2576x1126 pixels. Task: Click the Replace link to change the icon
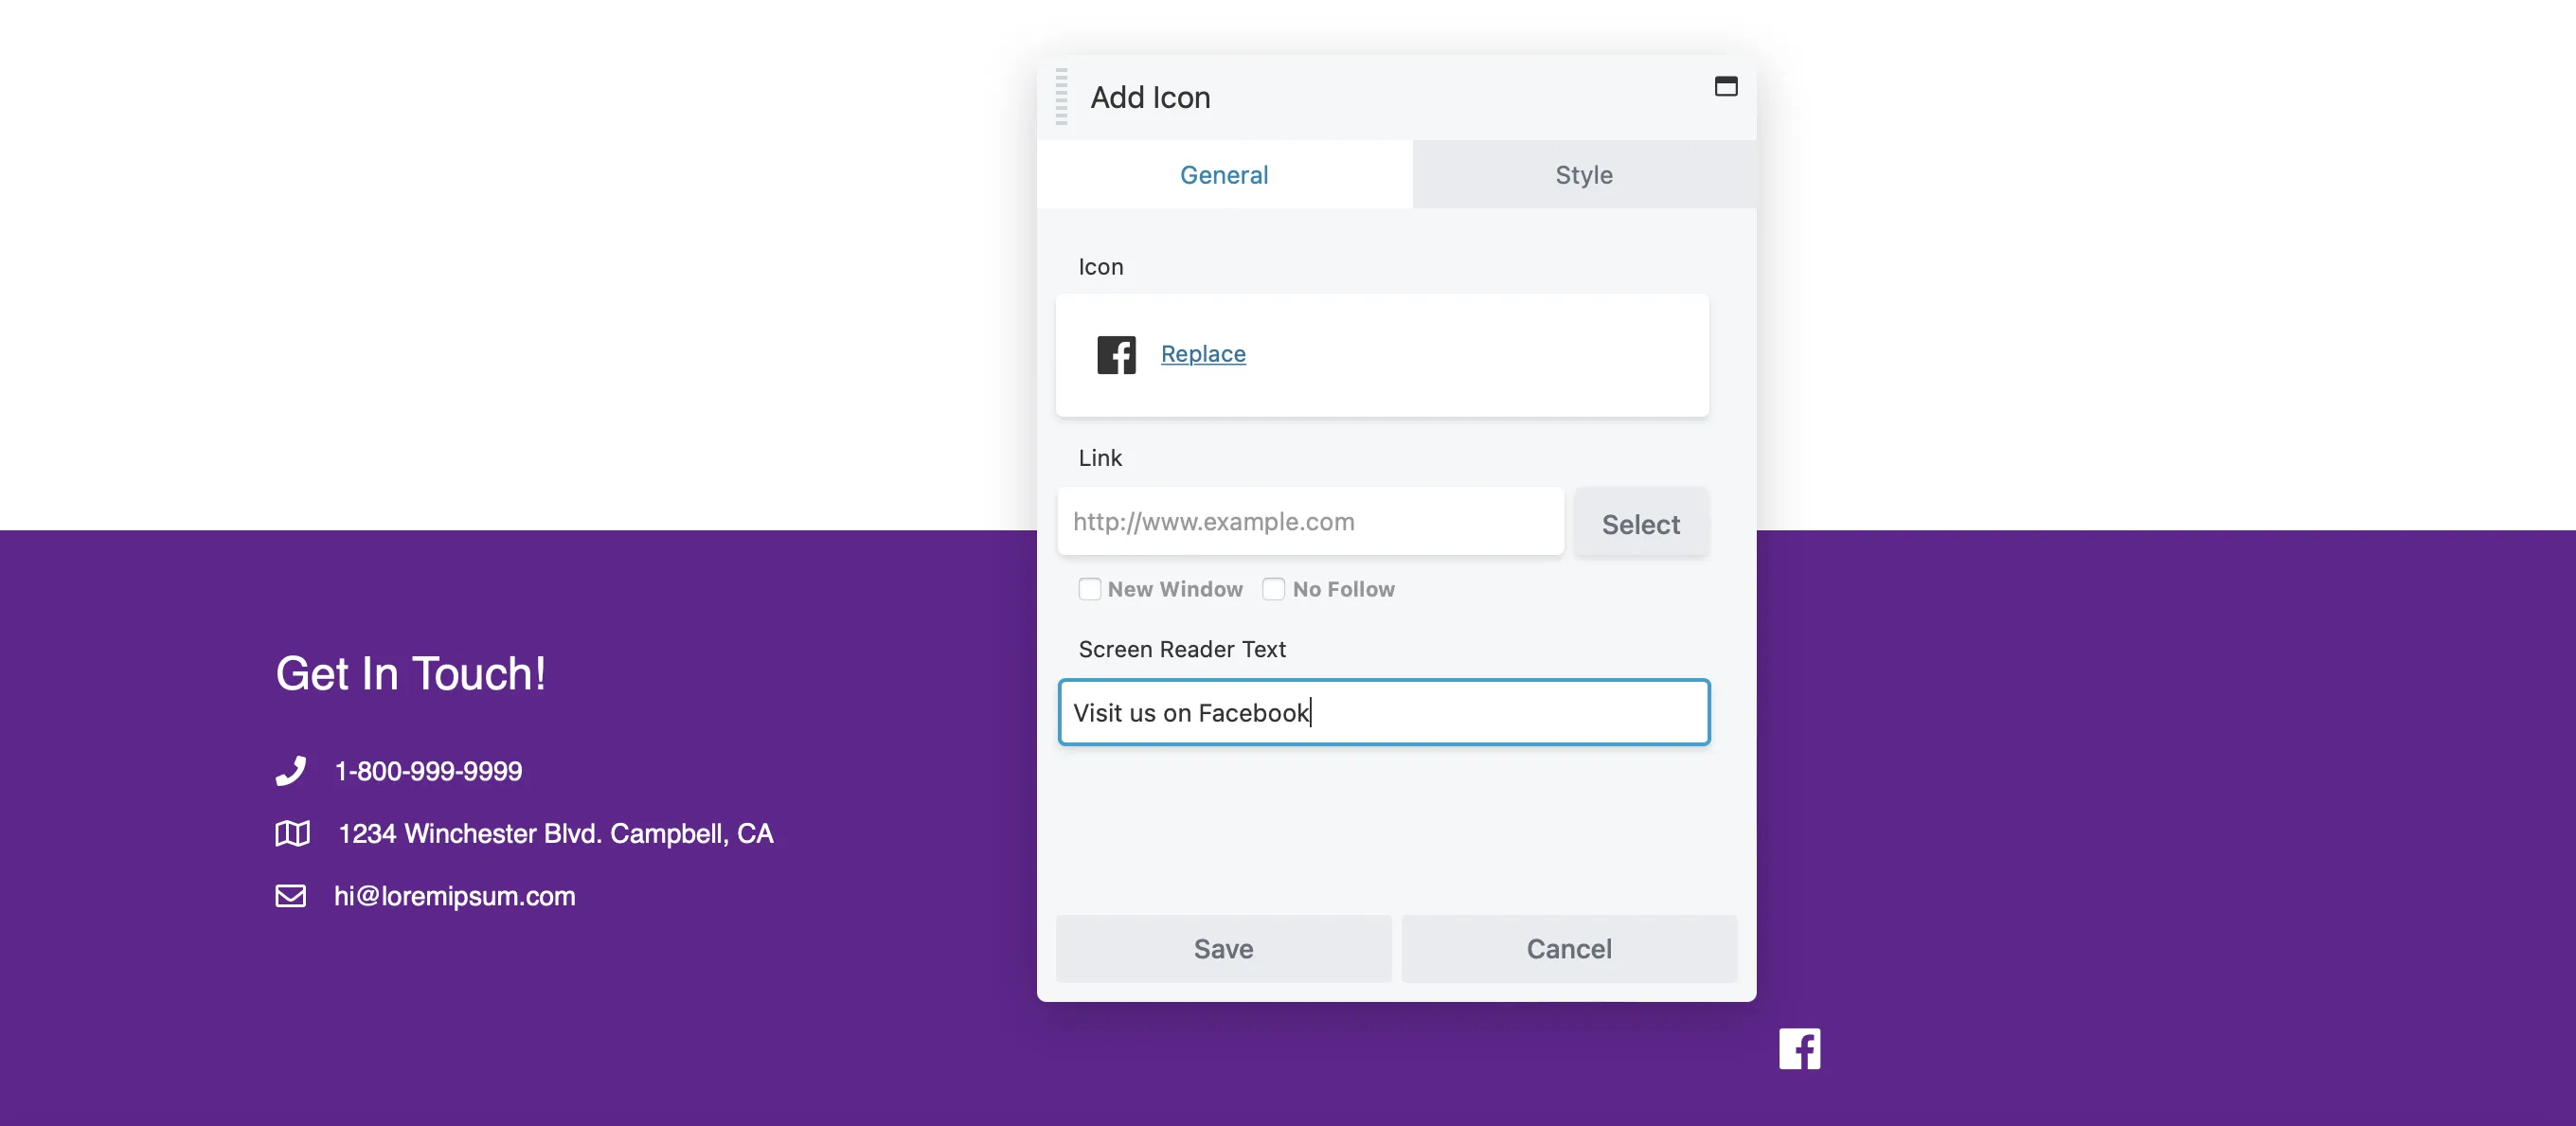[x=1203, y=354]
